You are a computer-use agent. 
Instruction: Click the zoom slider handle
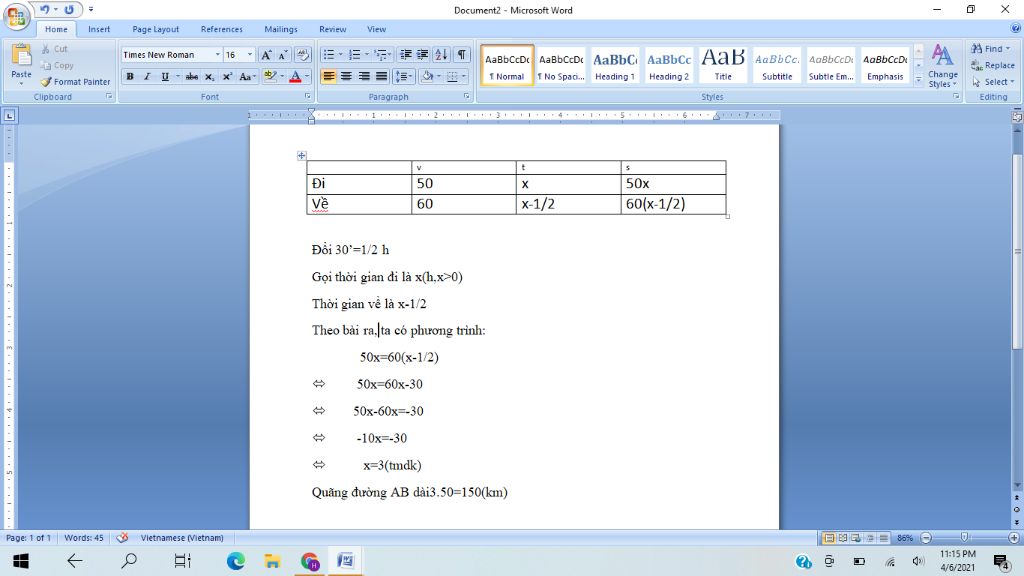point(965,537)
